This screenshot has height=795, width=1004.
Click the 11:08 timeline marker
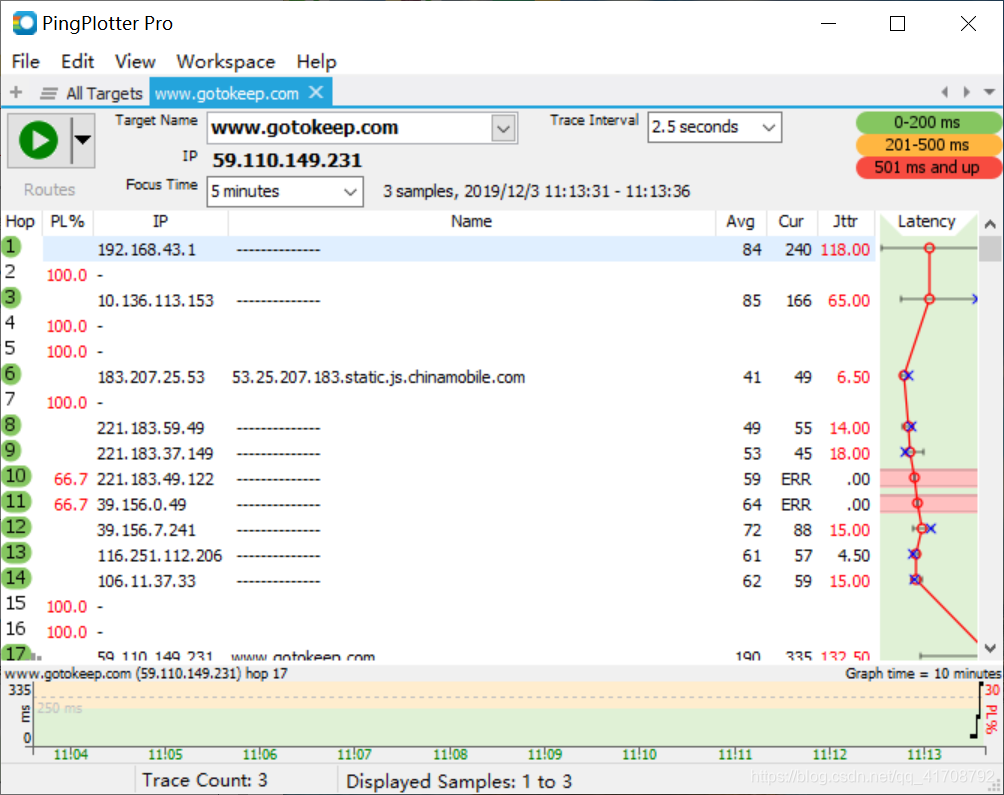coord(450,754)
